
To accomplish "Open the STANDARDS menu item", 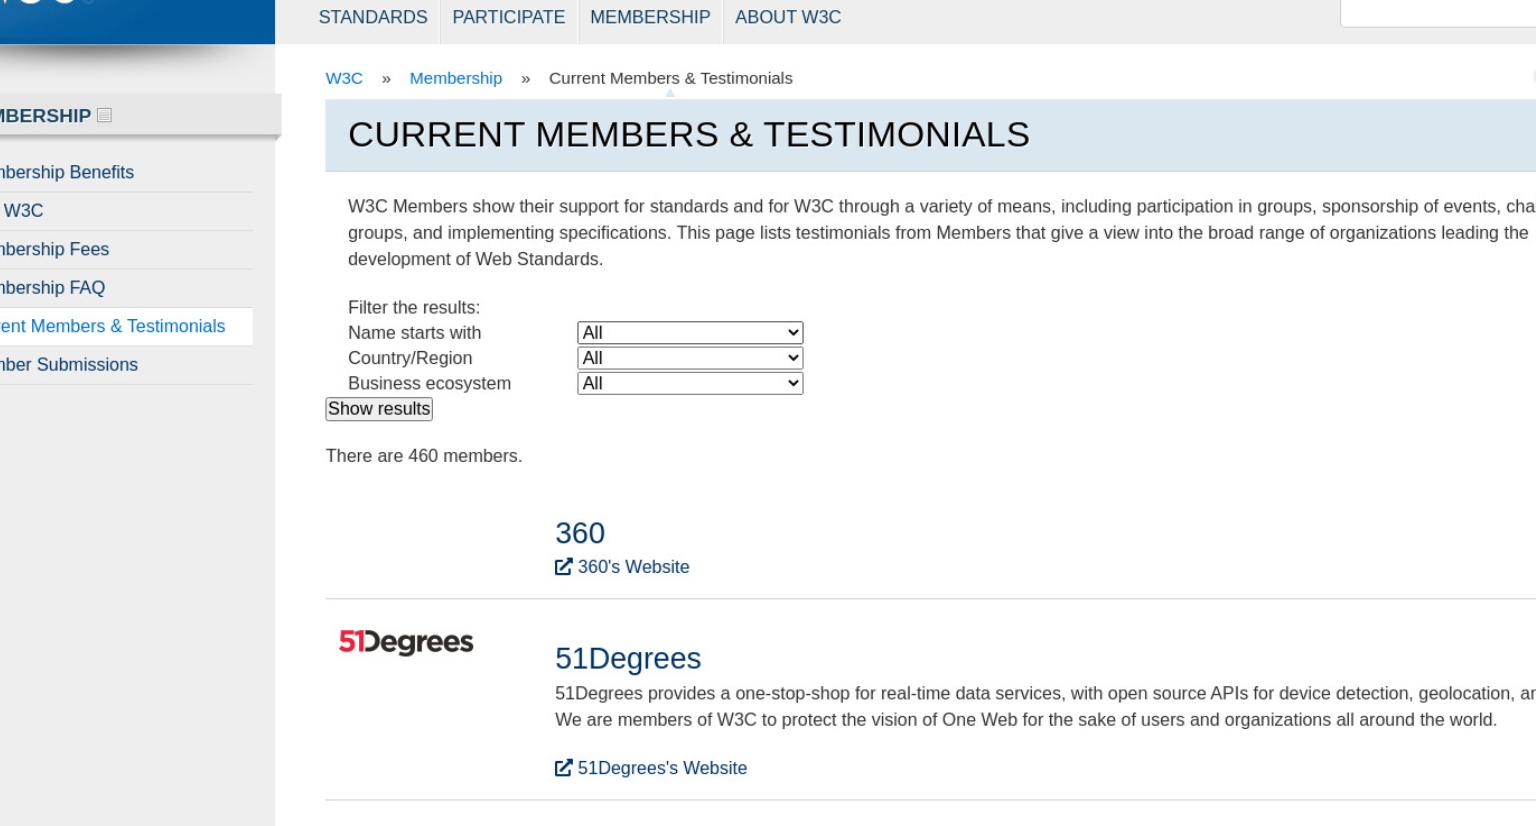I will pyautogui.click(x=373, y=17).
